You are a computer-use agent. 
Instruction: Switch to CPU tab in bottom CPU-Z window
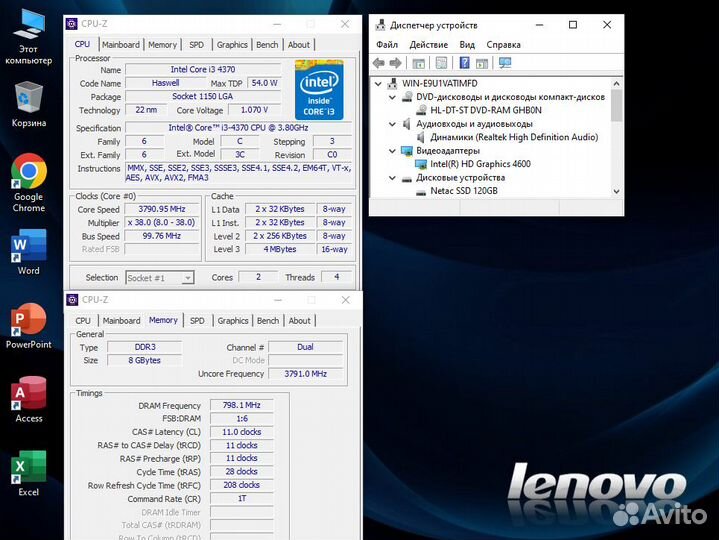tap(83, 321)
